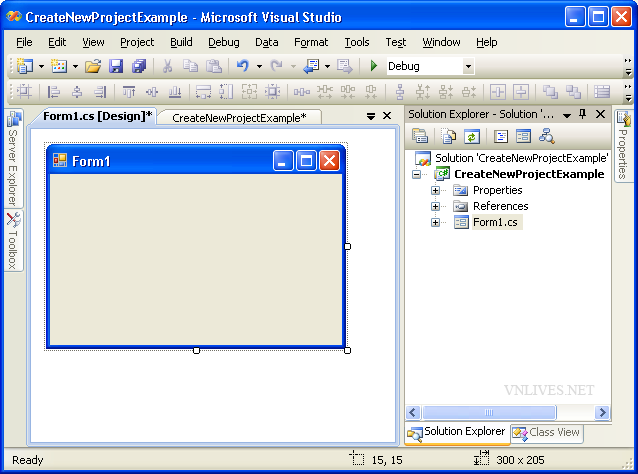
Task: Click the Add New Item toolbar icon
Action: coord(59,66)
